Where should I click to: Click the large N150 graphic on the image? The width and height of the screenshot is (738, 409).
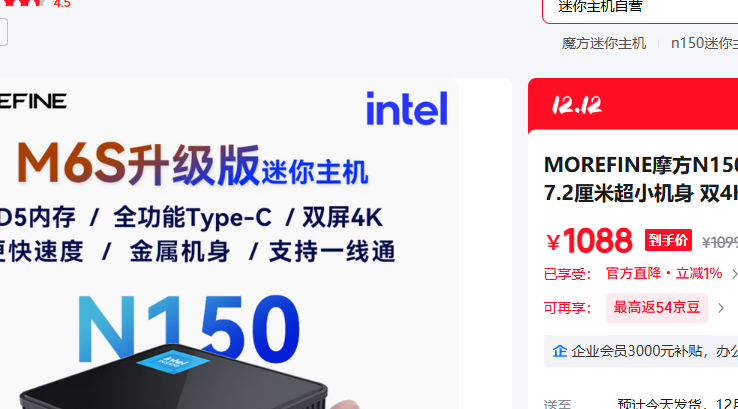pos(188,328)
